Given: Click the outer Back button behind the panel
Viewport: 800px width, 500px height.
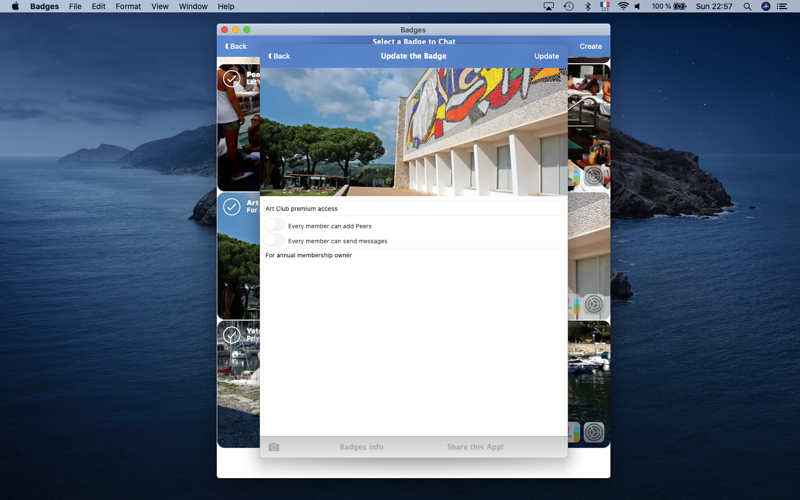Looking at the screenshot, I should click(236, 46).
